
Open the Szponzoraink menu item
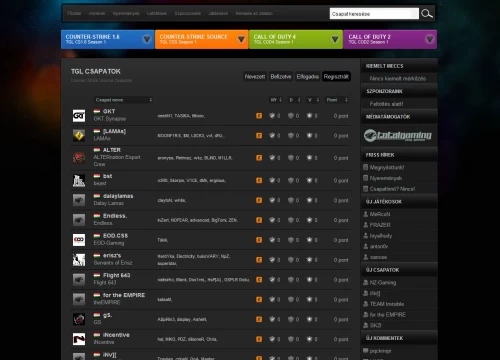coord(188,13)
